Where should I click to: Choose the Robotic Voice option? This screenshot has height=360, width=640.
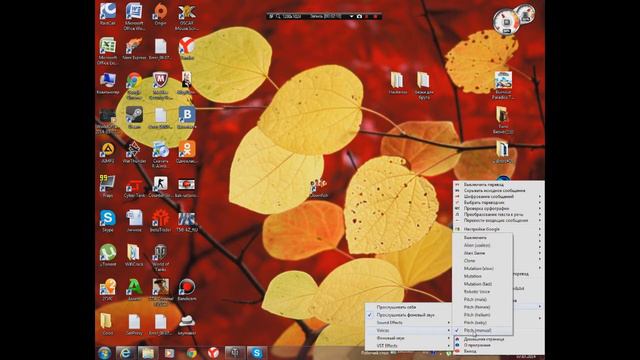point(482,291)
